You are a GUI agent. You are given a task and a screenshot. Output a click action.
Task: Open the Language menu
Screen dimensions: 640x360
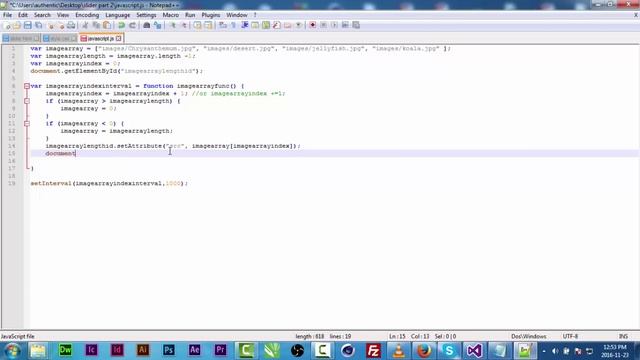pos(118,15)
